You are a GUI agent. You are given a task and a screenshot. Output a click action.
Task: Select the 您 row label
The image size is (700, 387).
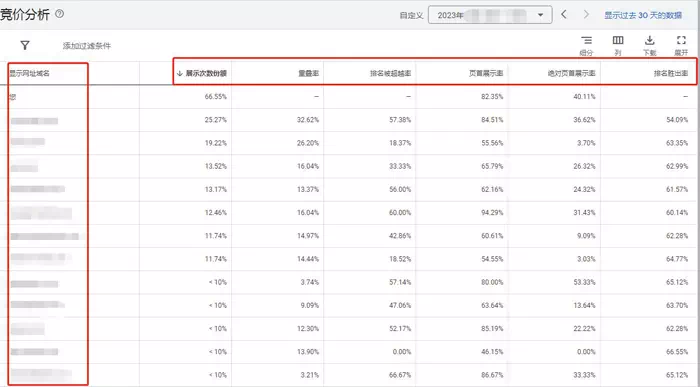tap(12, 96)
